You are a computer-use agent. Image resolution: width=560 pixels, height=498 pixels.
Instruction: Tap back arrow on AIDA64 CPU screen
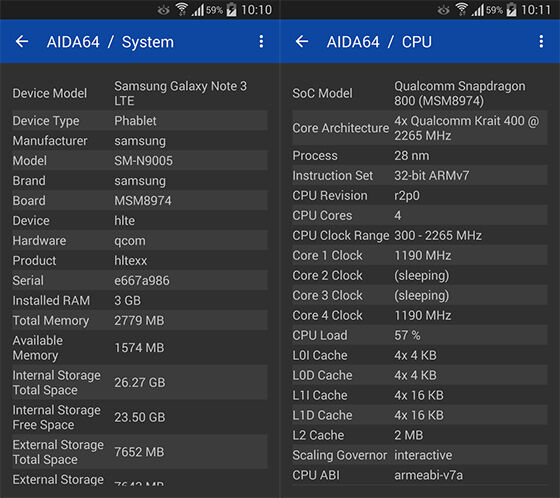[x=302, y=41]
